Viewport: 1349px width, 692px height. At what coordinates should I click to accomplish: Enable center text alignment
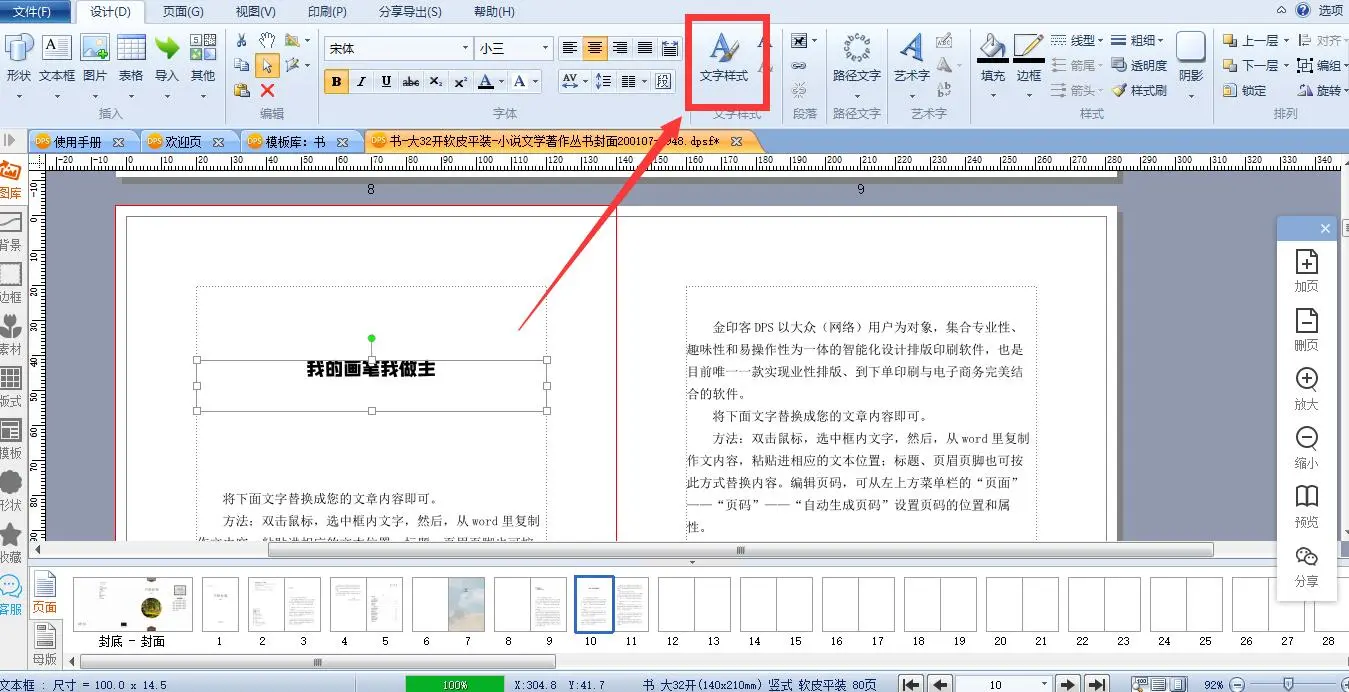point(595,48)
